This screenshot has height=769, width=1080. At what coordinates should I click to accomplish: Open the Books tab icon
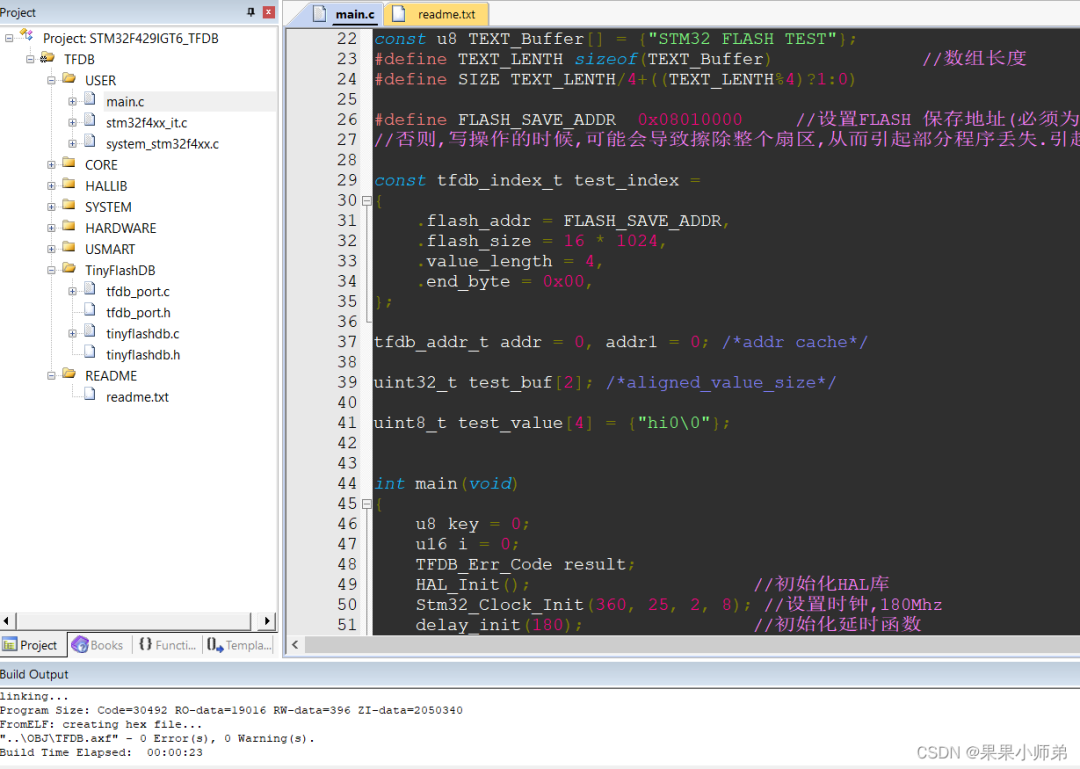80,645
